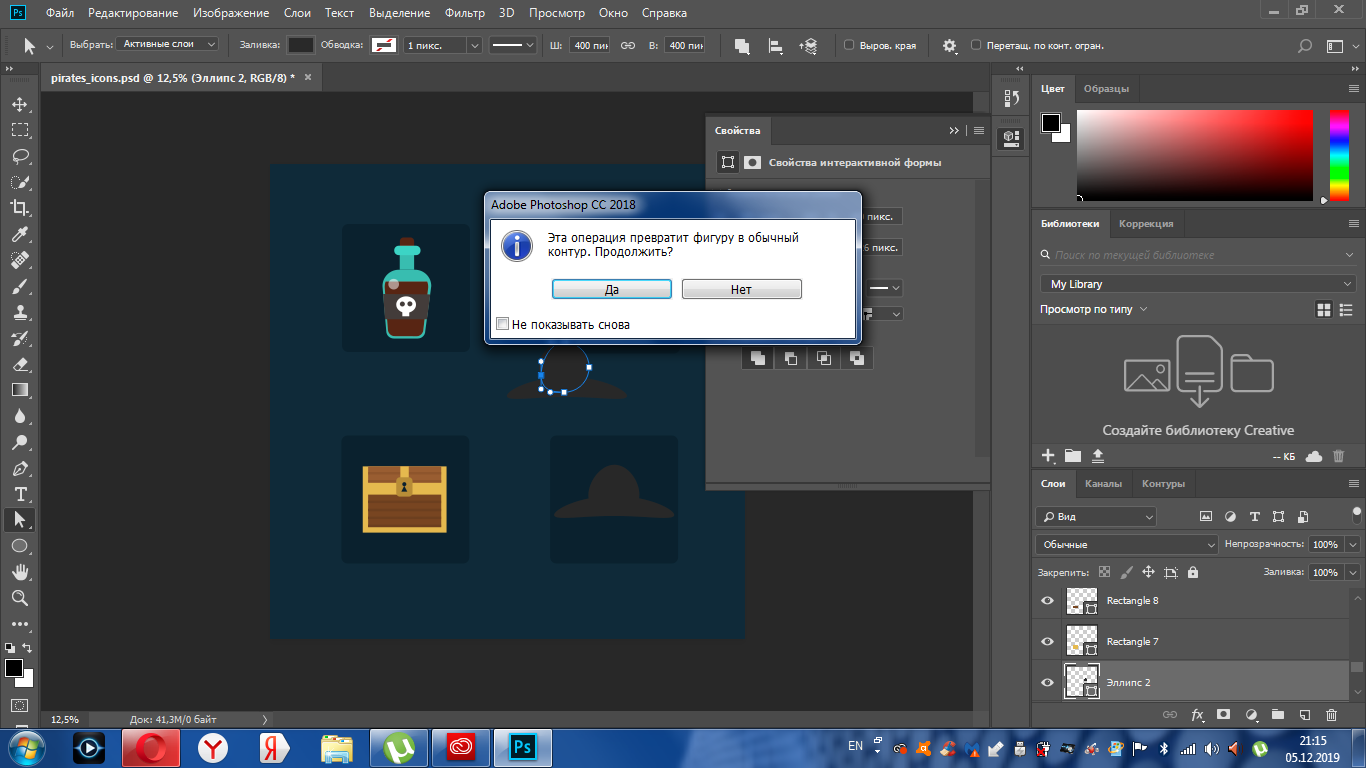Delete layer using the trash icon

pos(1331,715)
